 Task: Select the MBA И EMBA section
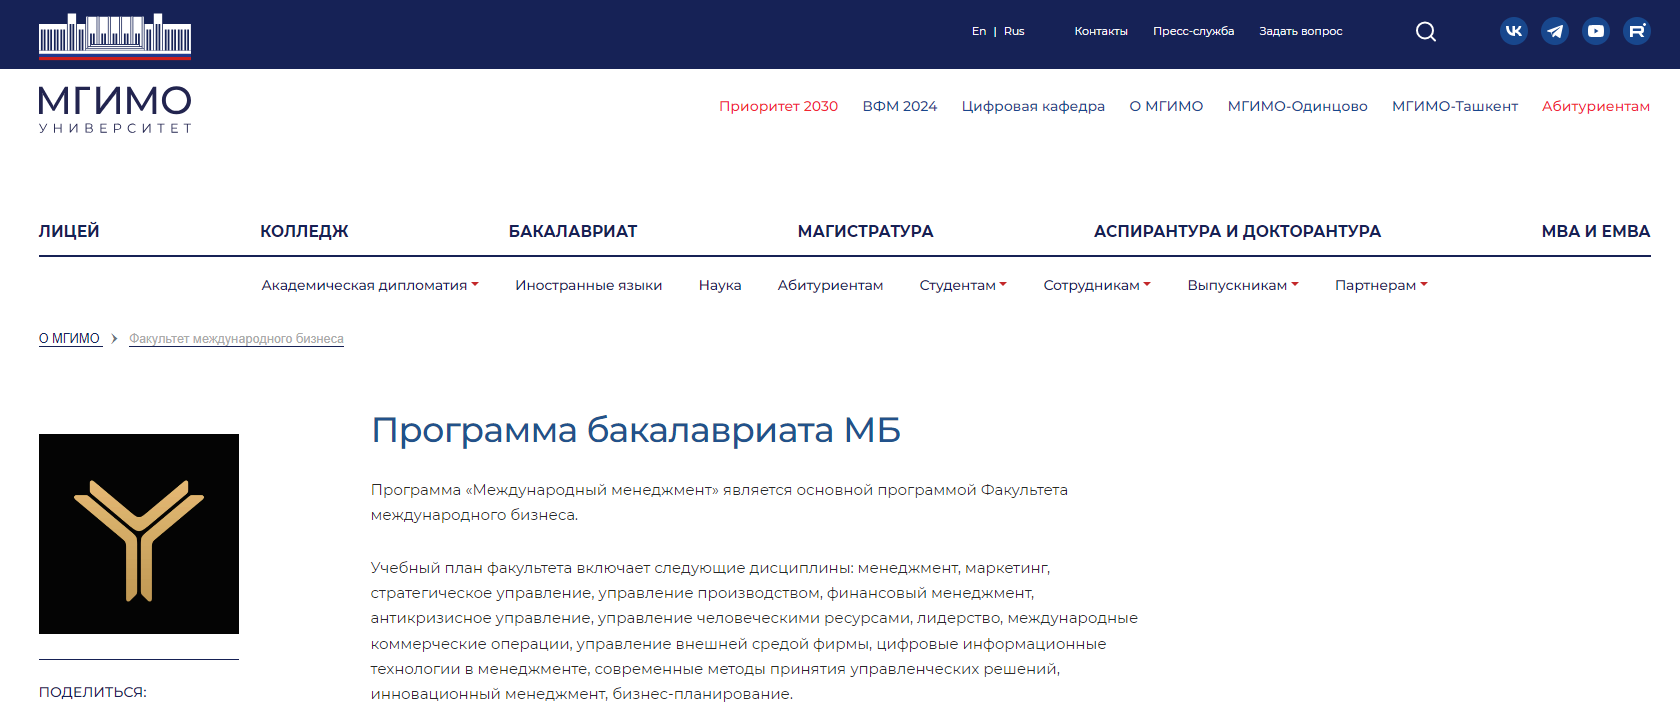[1596, 231]
